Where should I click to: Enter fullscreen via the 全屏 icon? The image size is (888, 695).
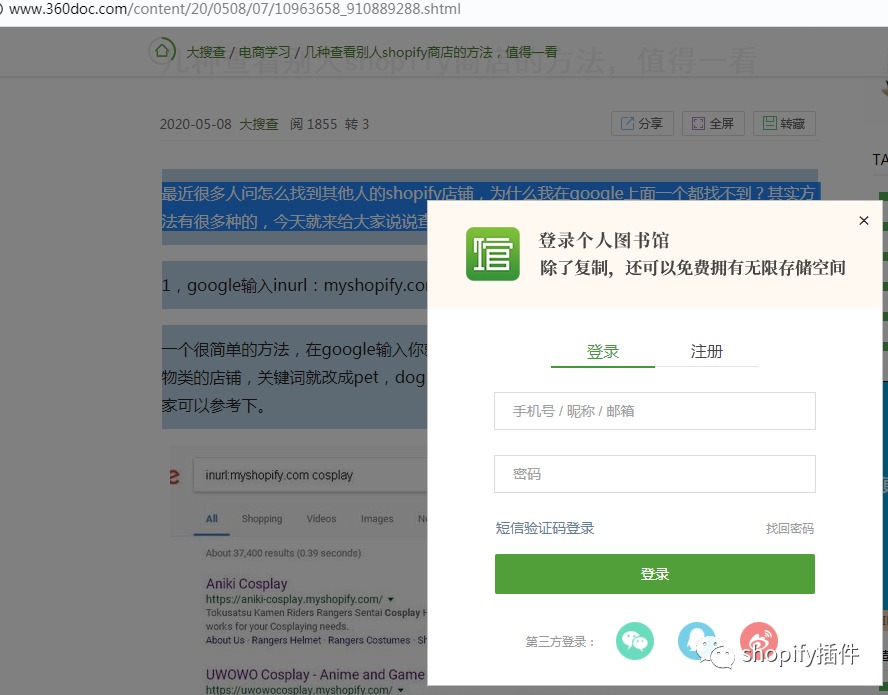click(x=713, y=123)
